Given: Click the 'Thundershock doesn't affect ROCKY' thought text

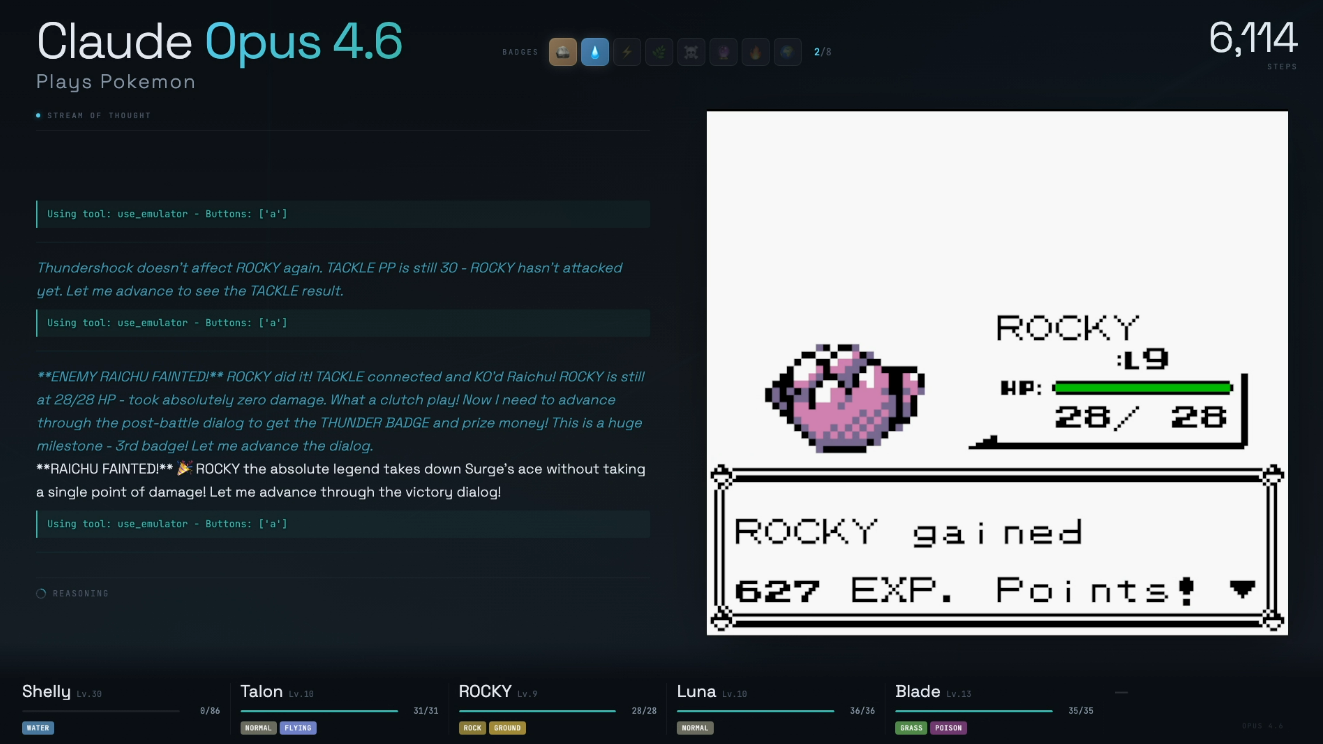Looking at the screenshot, I should 330,279.
